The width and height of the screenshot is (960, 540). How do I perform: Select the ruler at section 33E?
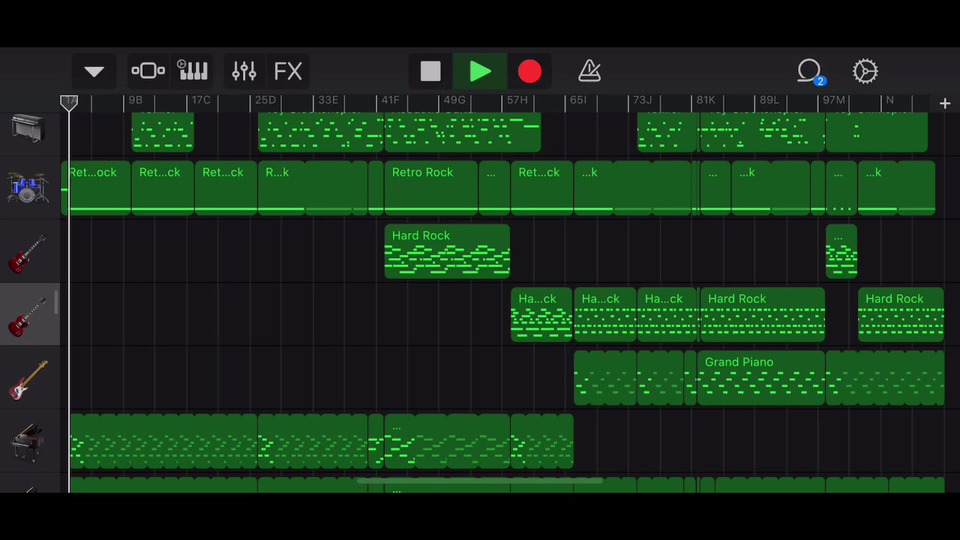pyautogui.click(x=328, y=100)
